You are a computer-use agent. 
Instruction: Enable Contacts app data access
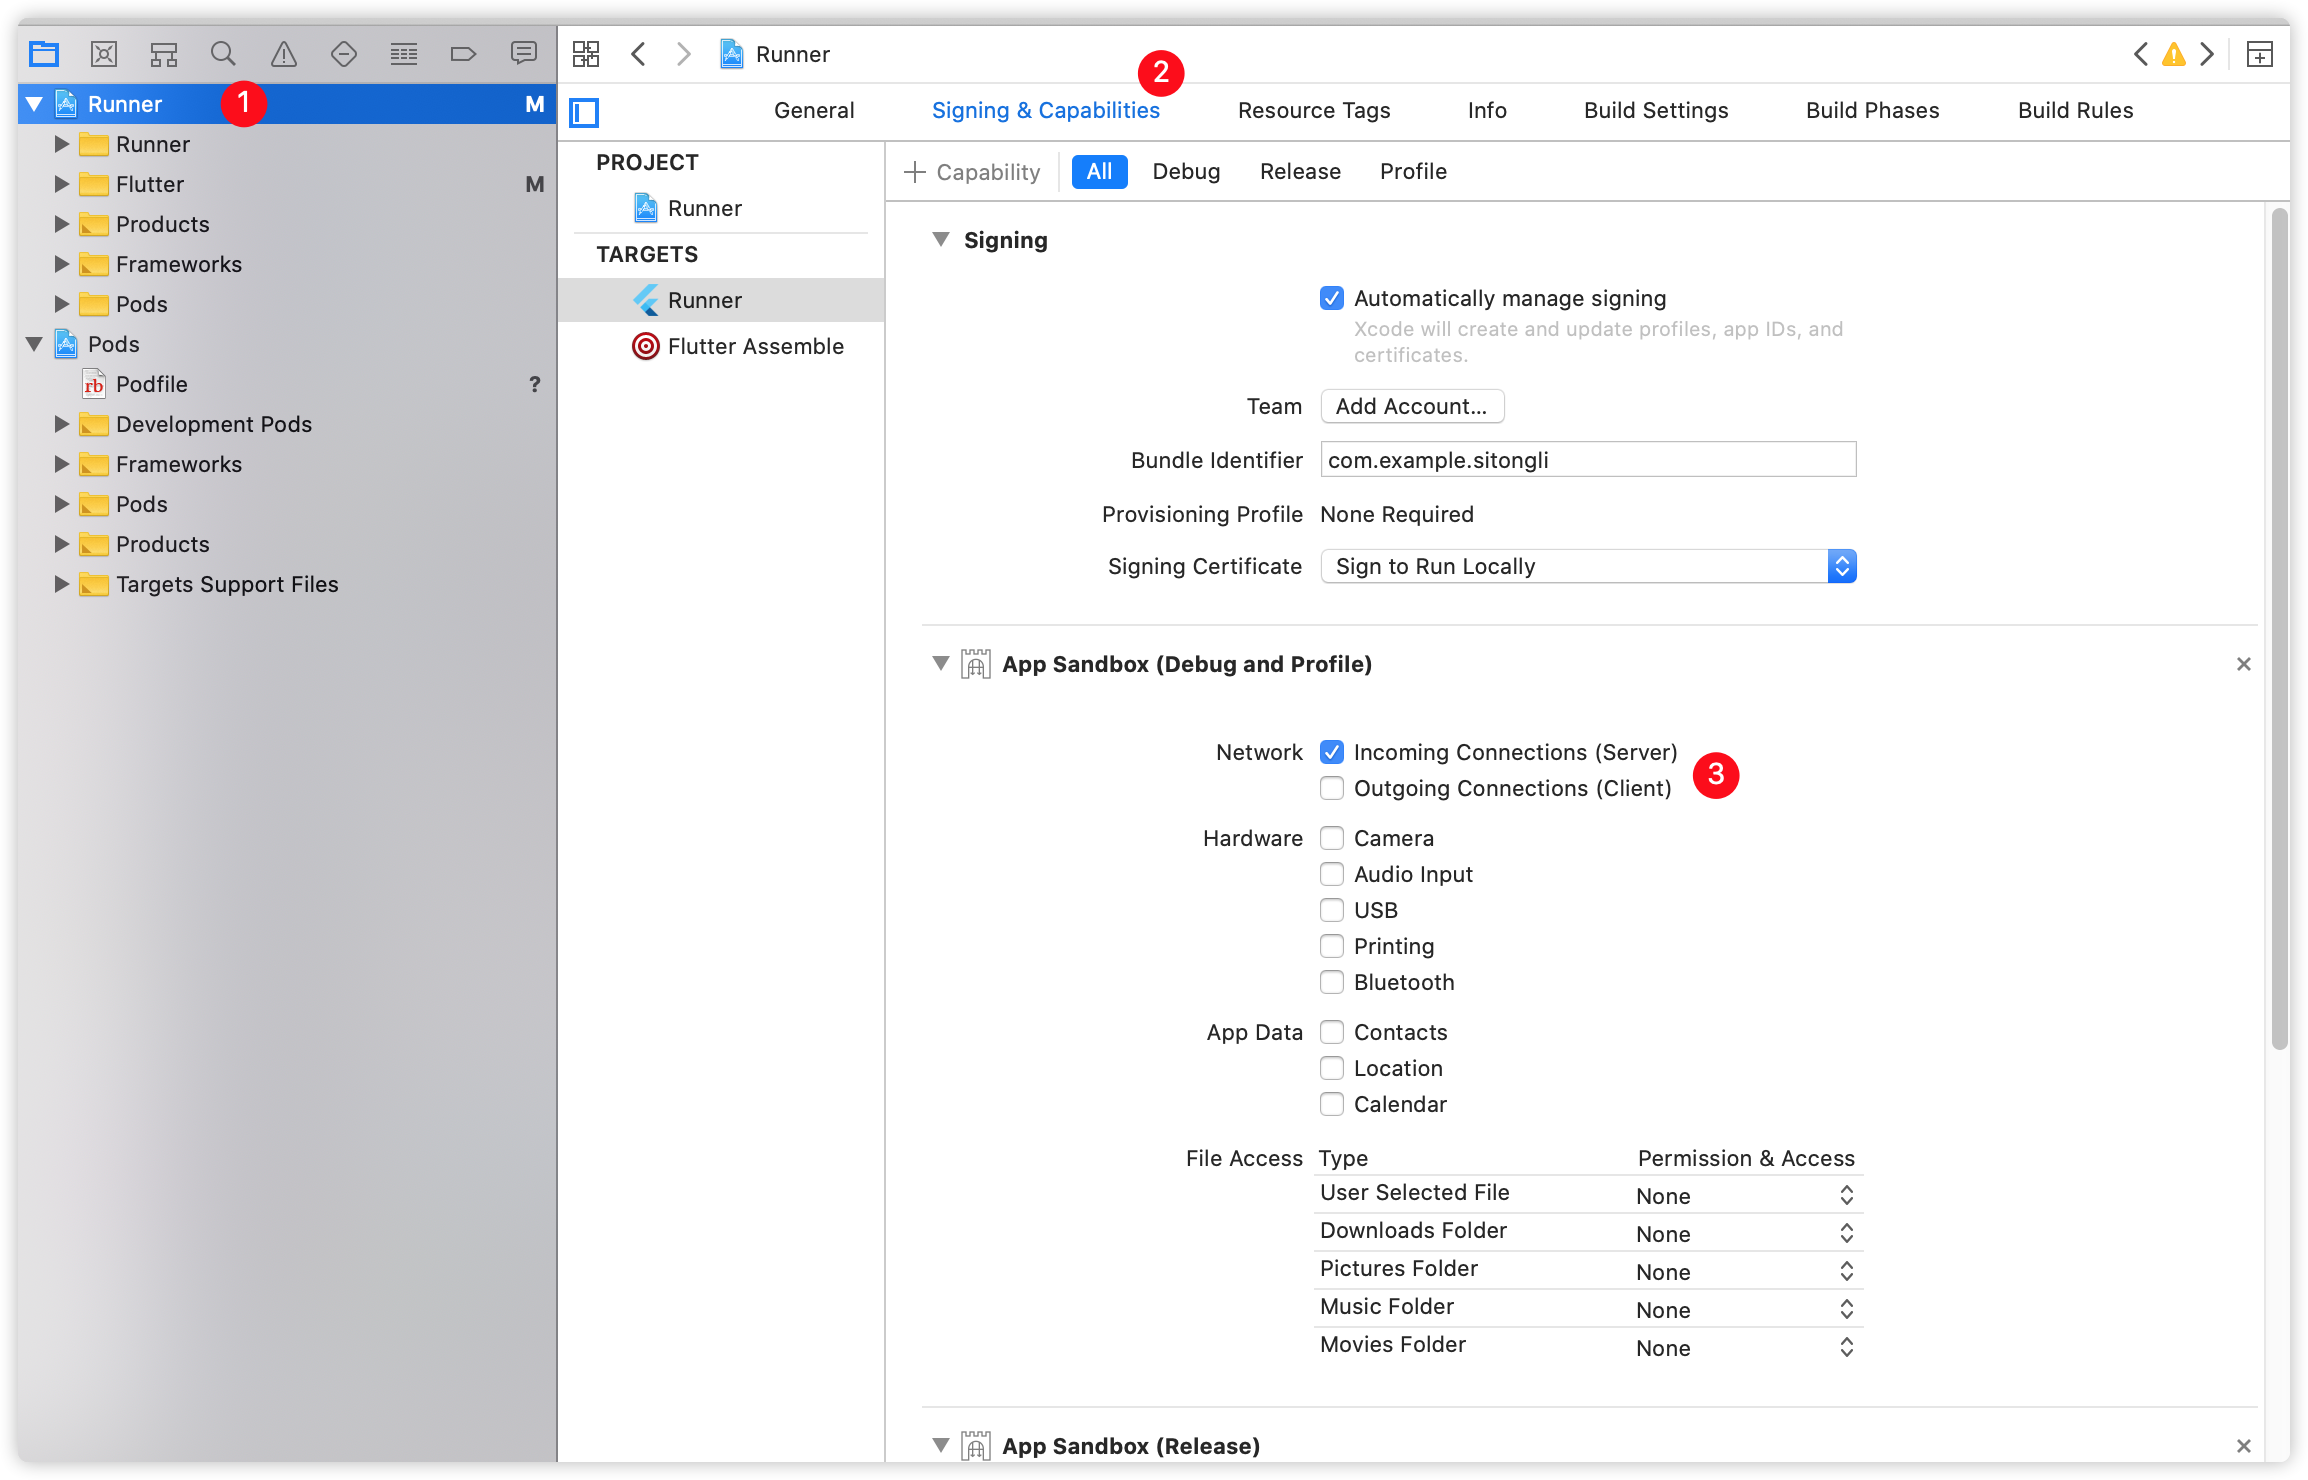1332,1032
